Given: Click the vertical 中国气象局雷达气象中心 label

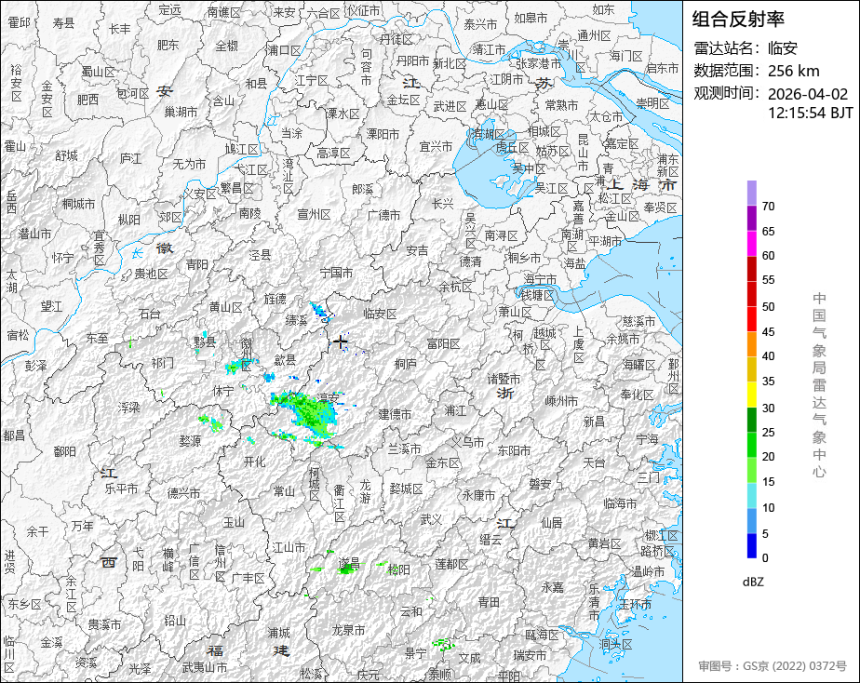Looking at the screenshot, I should pyautogui.click(x=819, y=385).
